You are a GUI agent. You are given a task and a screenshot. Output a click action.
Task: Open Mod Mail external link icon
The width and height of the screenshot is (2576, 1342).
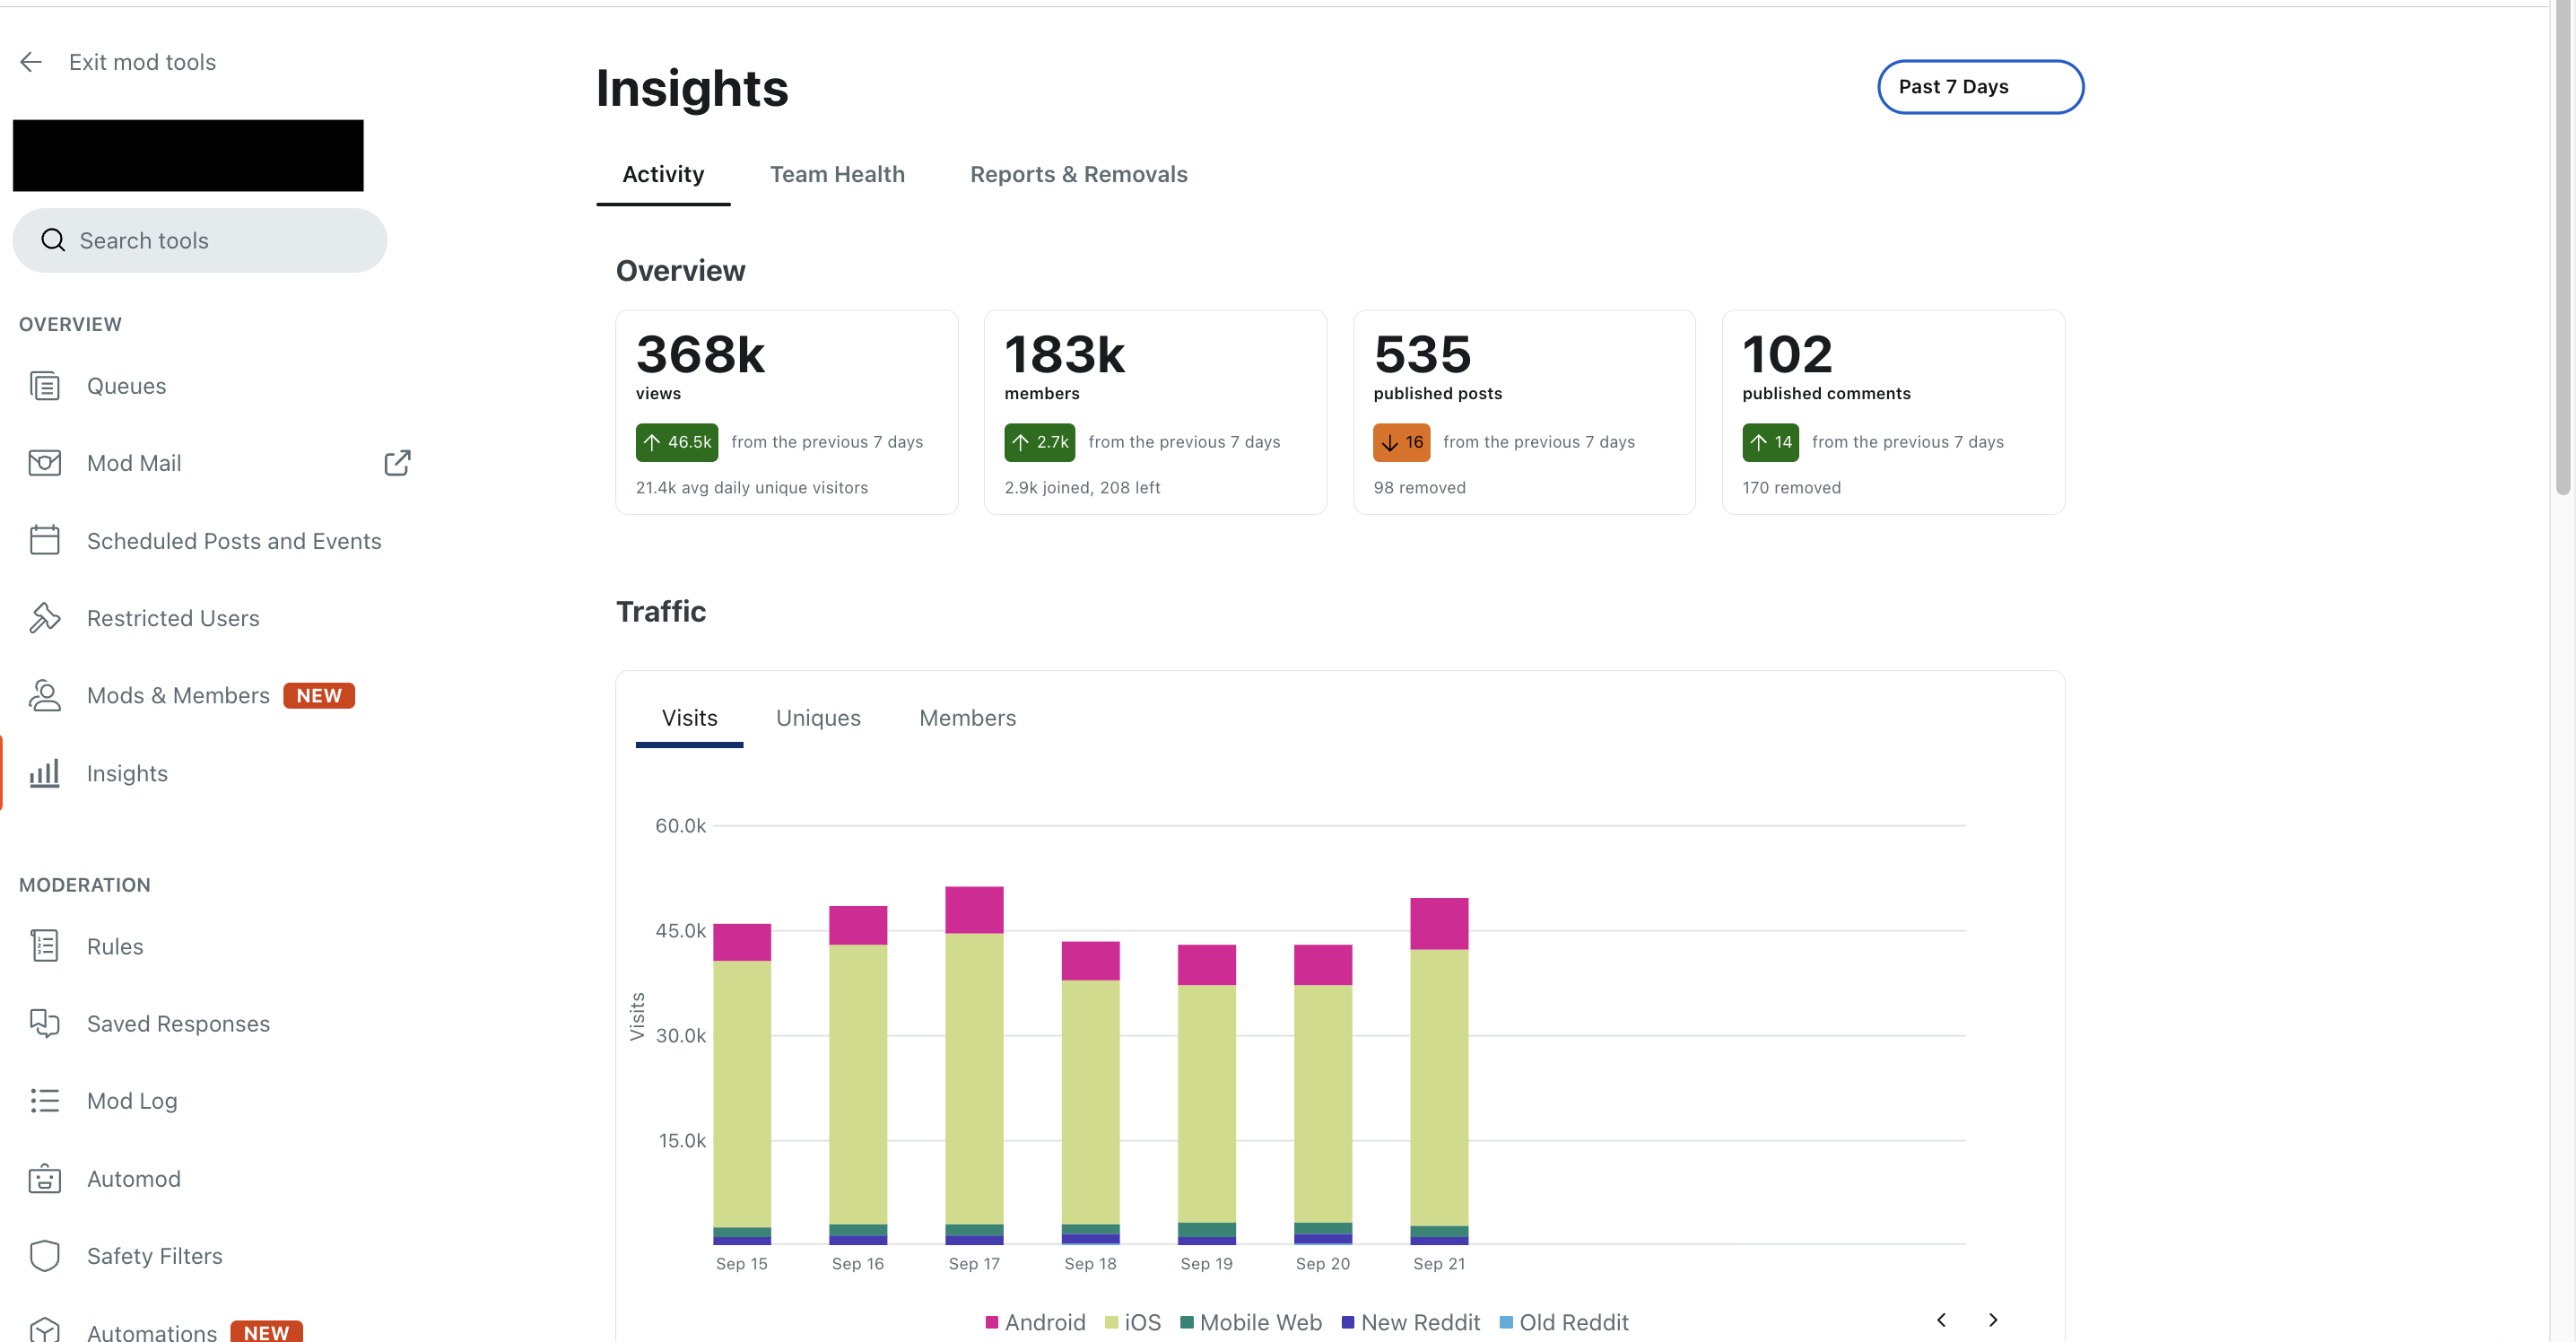coord(397,463)
